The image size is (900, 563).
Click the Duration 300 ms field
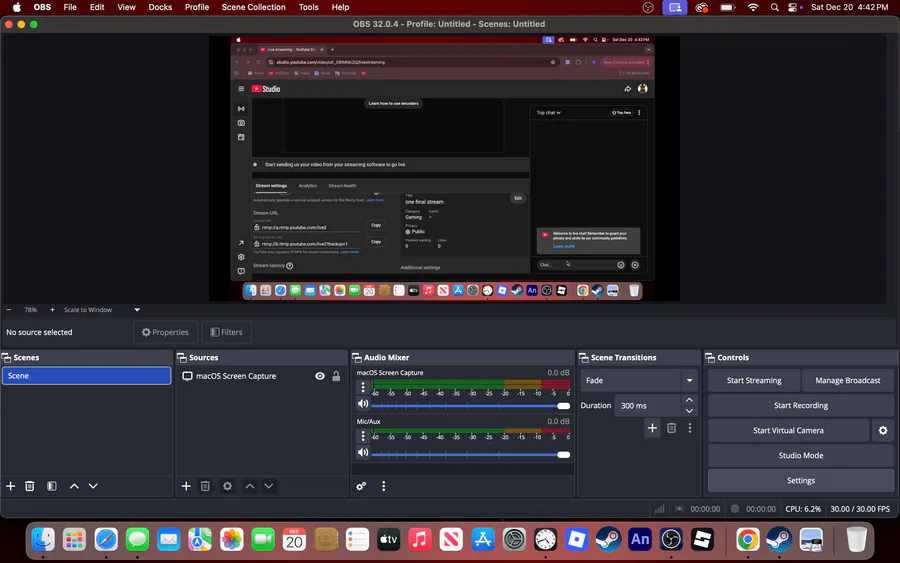[647, 405]
